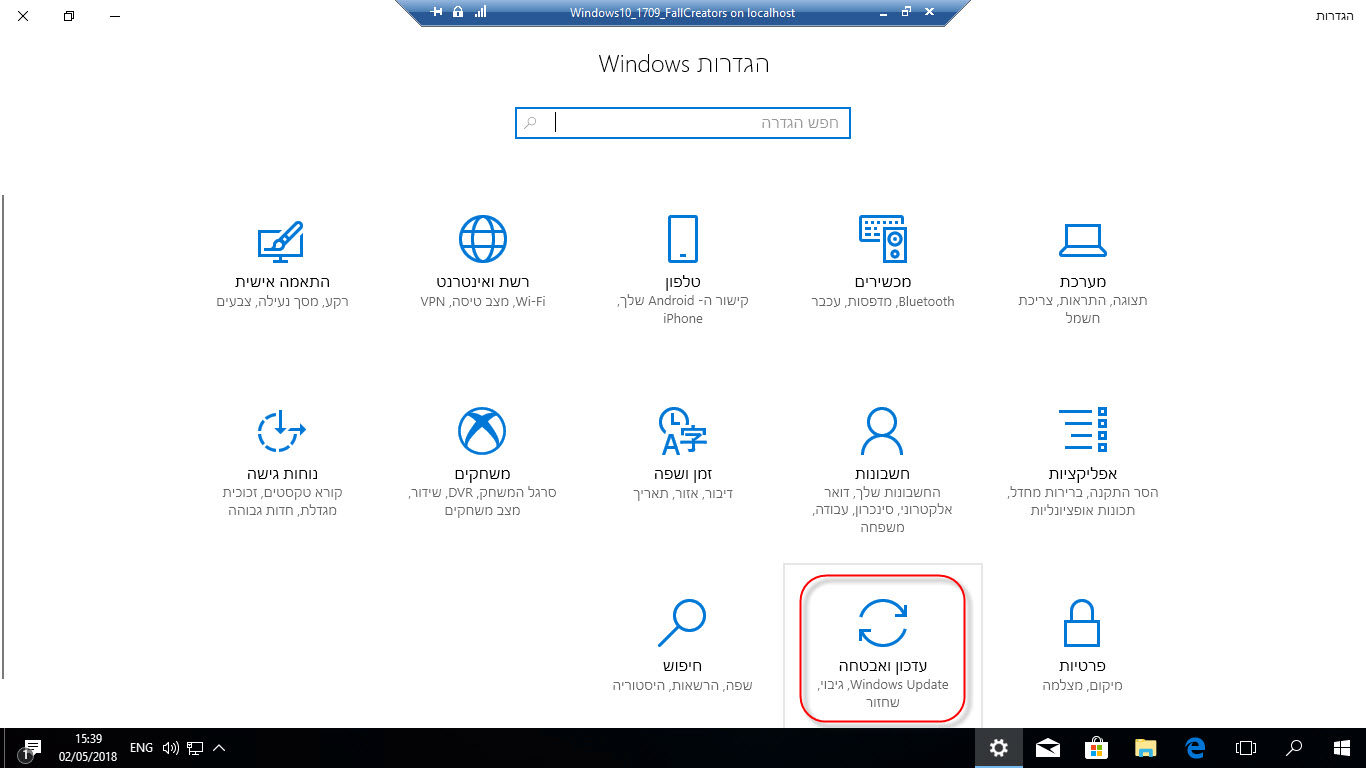Open the Accounts (חשבונות) person icon
The width and height of the screenshot is (1366, 768).
[882, 431]
